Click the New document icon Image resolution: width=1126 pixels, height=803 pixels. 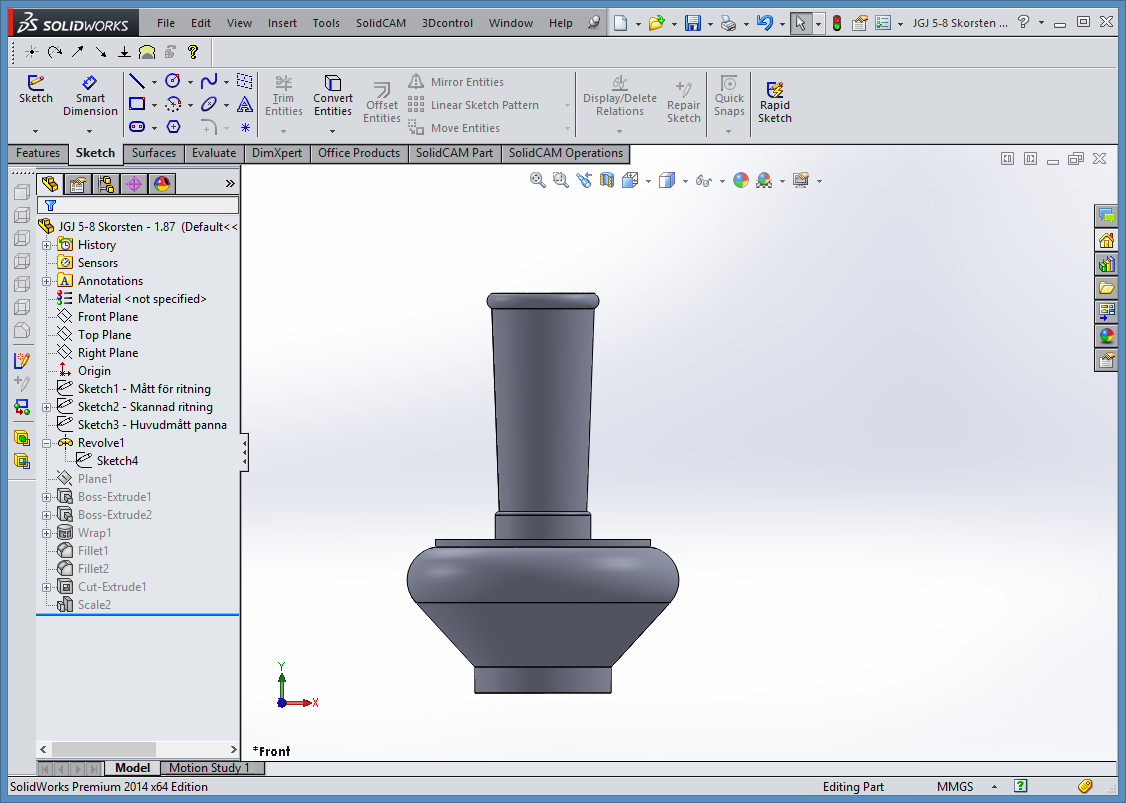pos(620,23)
